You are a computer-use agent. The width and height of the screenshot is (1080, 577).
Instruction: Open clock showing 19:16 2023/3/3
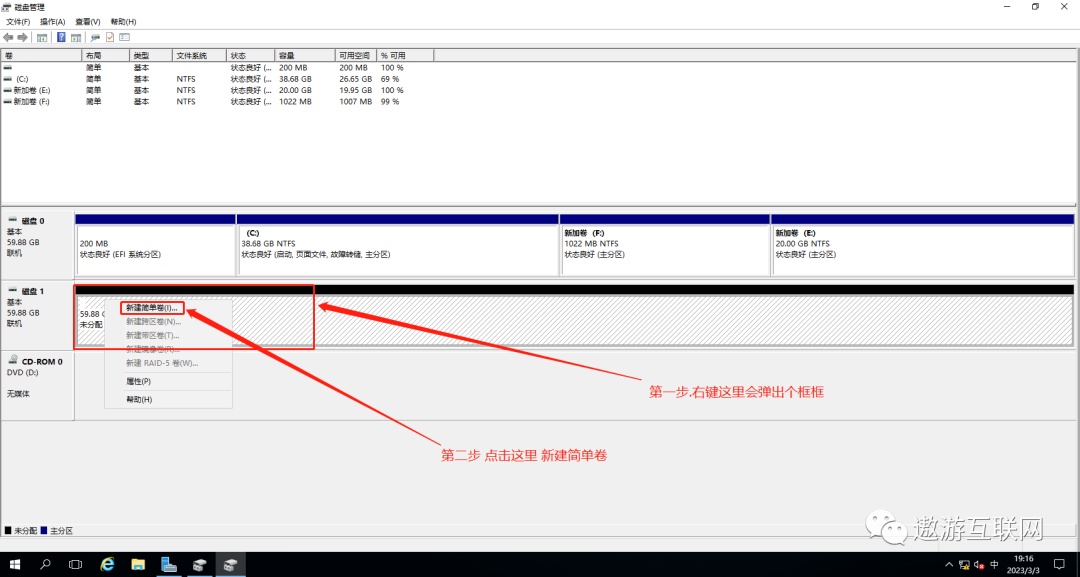tap(1024, 565)
